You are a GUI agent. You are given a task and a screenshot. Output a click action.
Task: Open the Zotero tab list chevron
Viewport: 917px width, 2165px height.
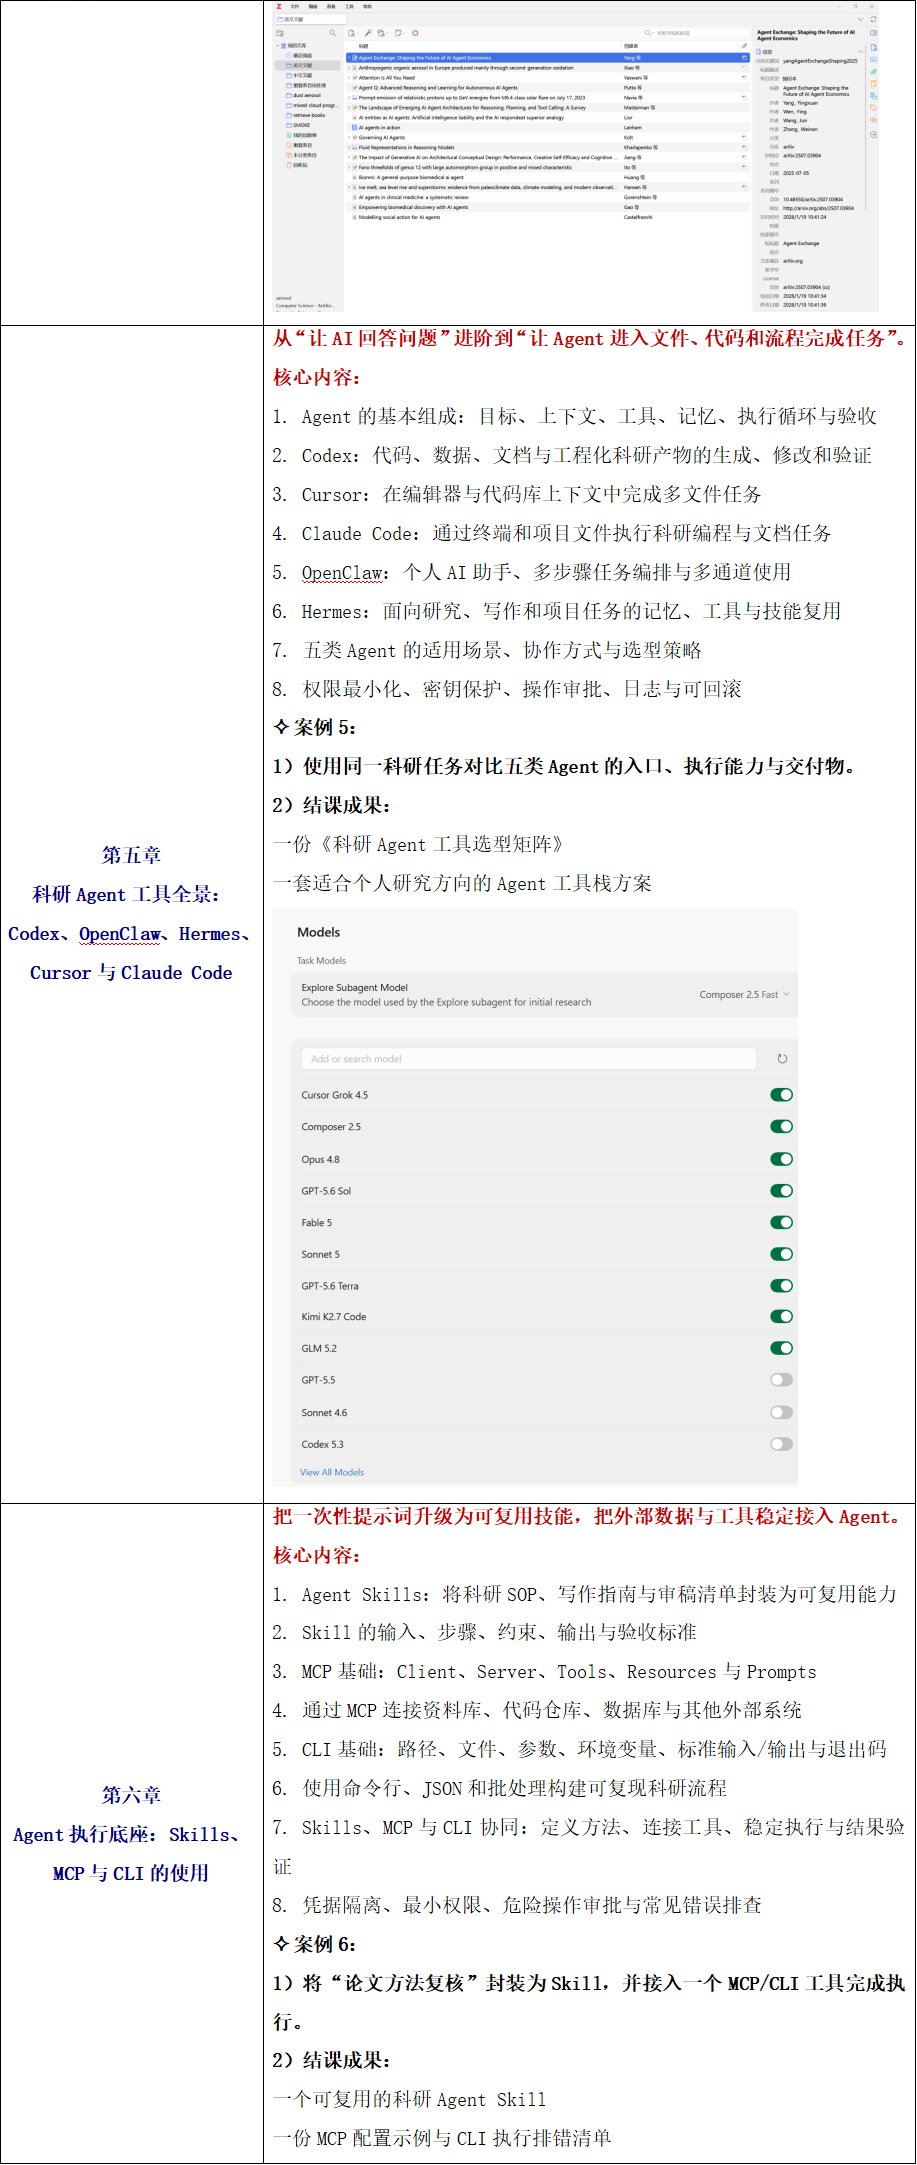[x=860, y=19]
